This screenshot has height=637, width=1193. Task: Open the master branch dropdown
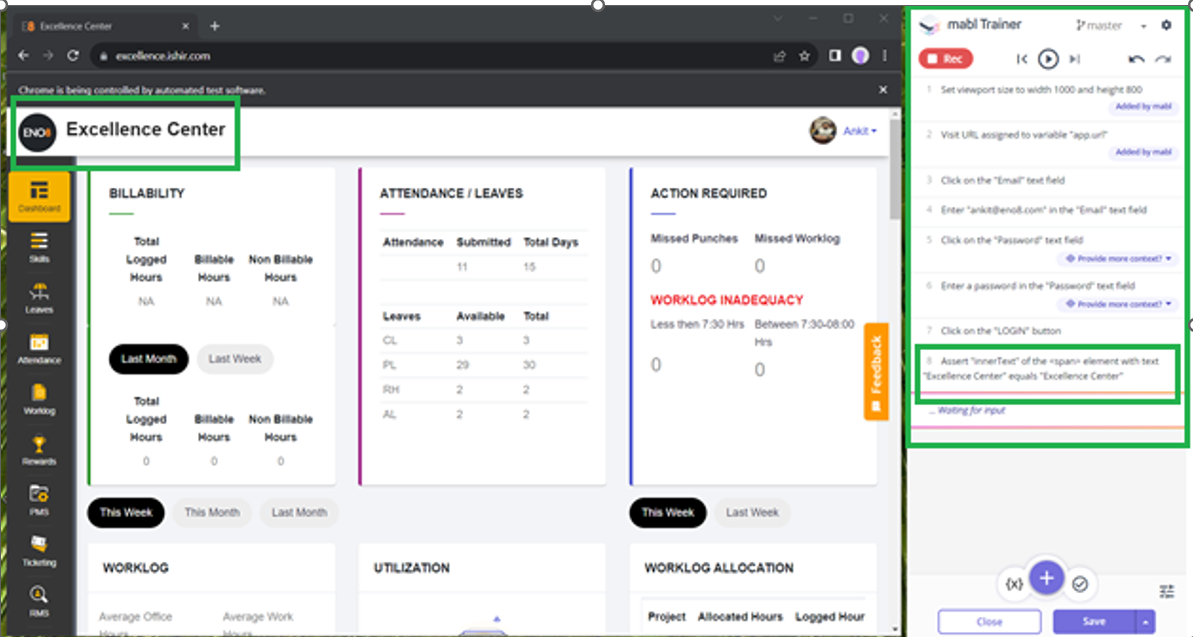click(1110, 26)
